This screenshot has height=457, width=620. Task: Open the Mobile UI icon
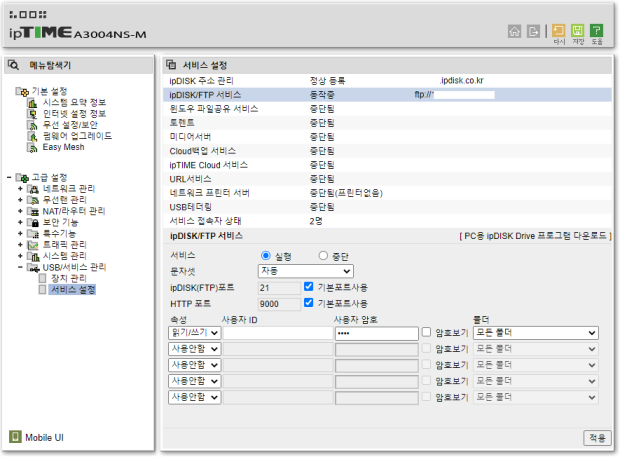click(15, 437)
